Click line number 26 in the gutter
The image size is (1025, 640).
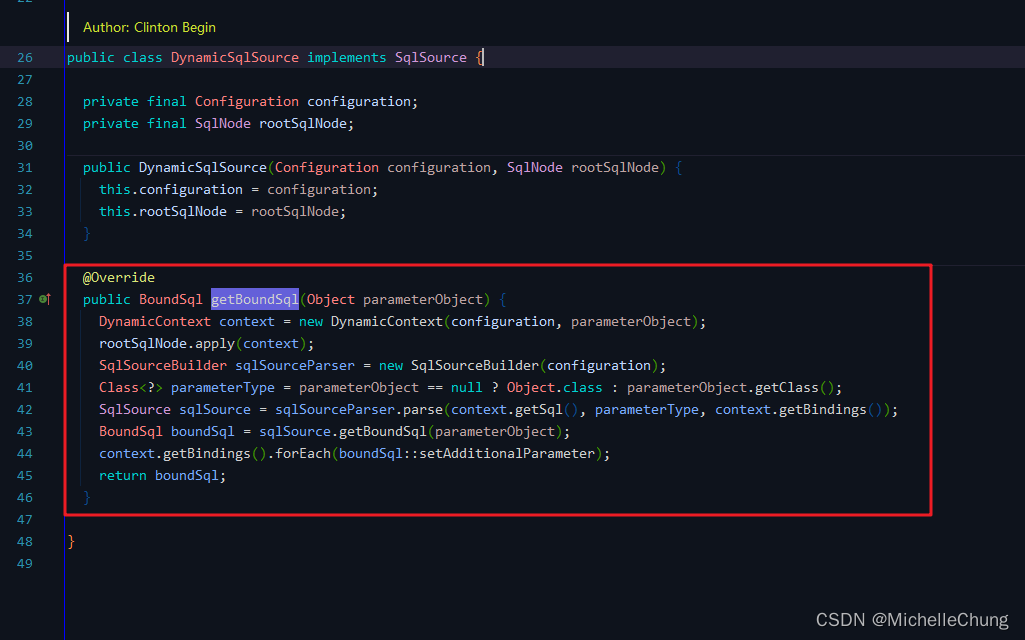pos(25,58)
